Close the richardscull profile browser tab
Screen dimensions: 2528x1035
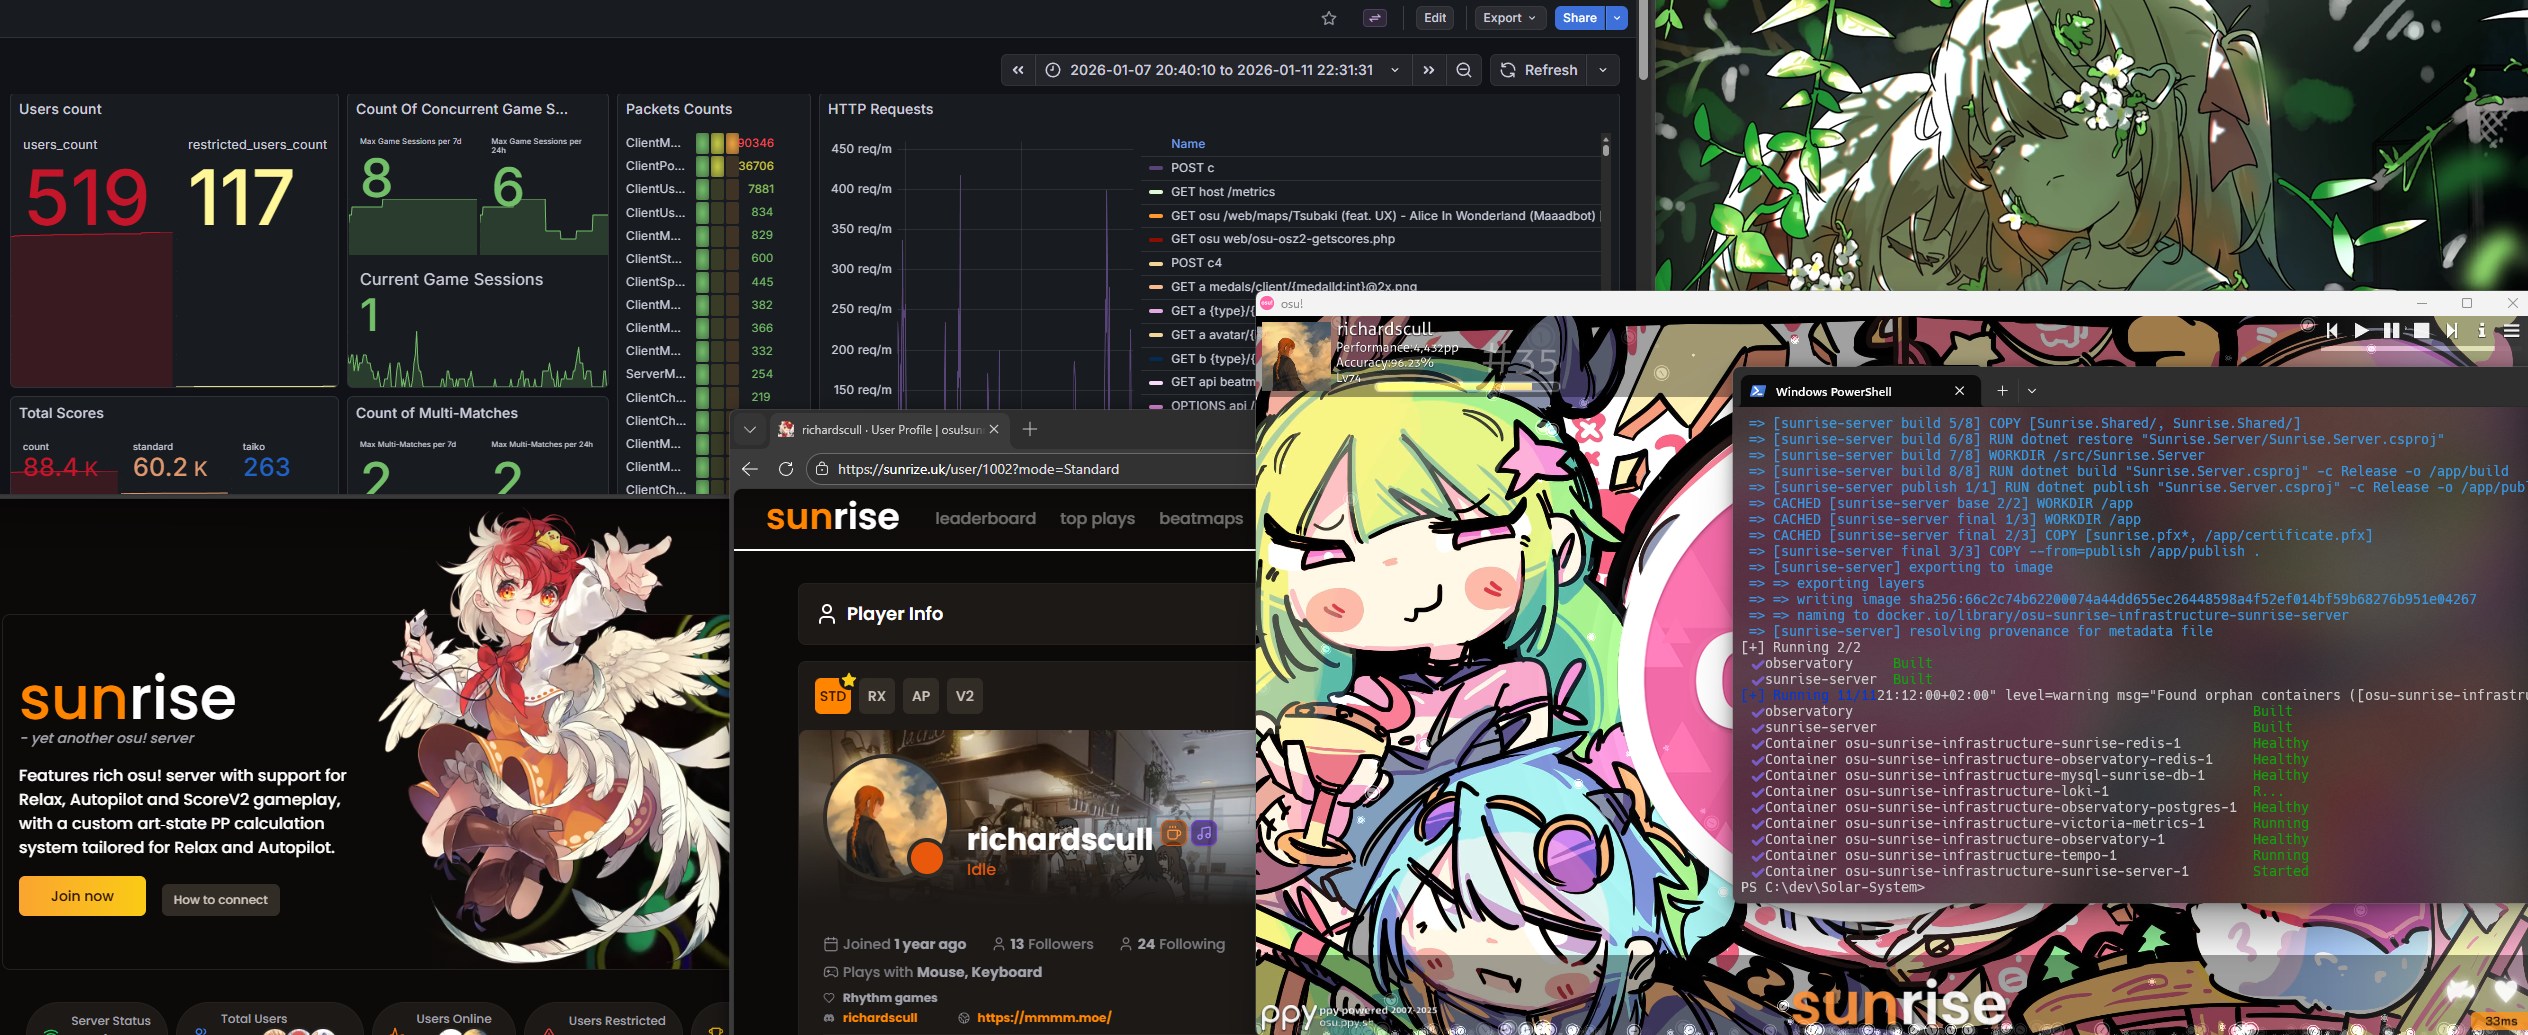(994, 429)
